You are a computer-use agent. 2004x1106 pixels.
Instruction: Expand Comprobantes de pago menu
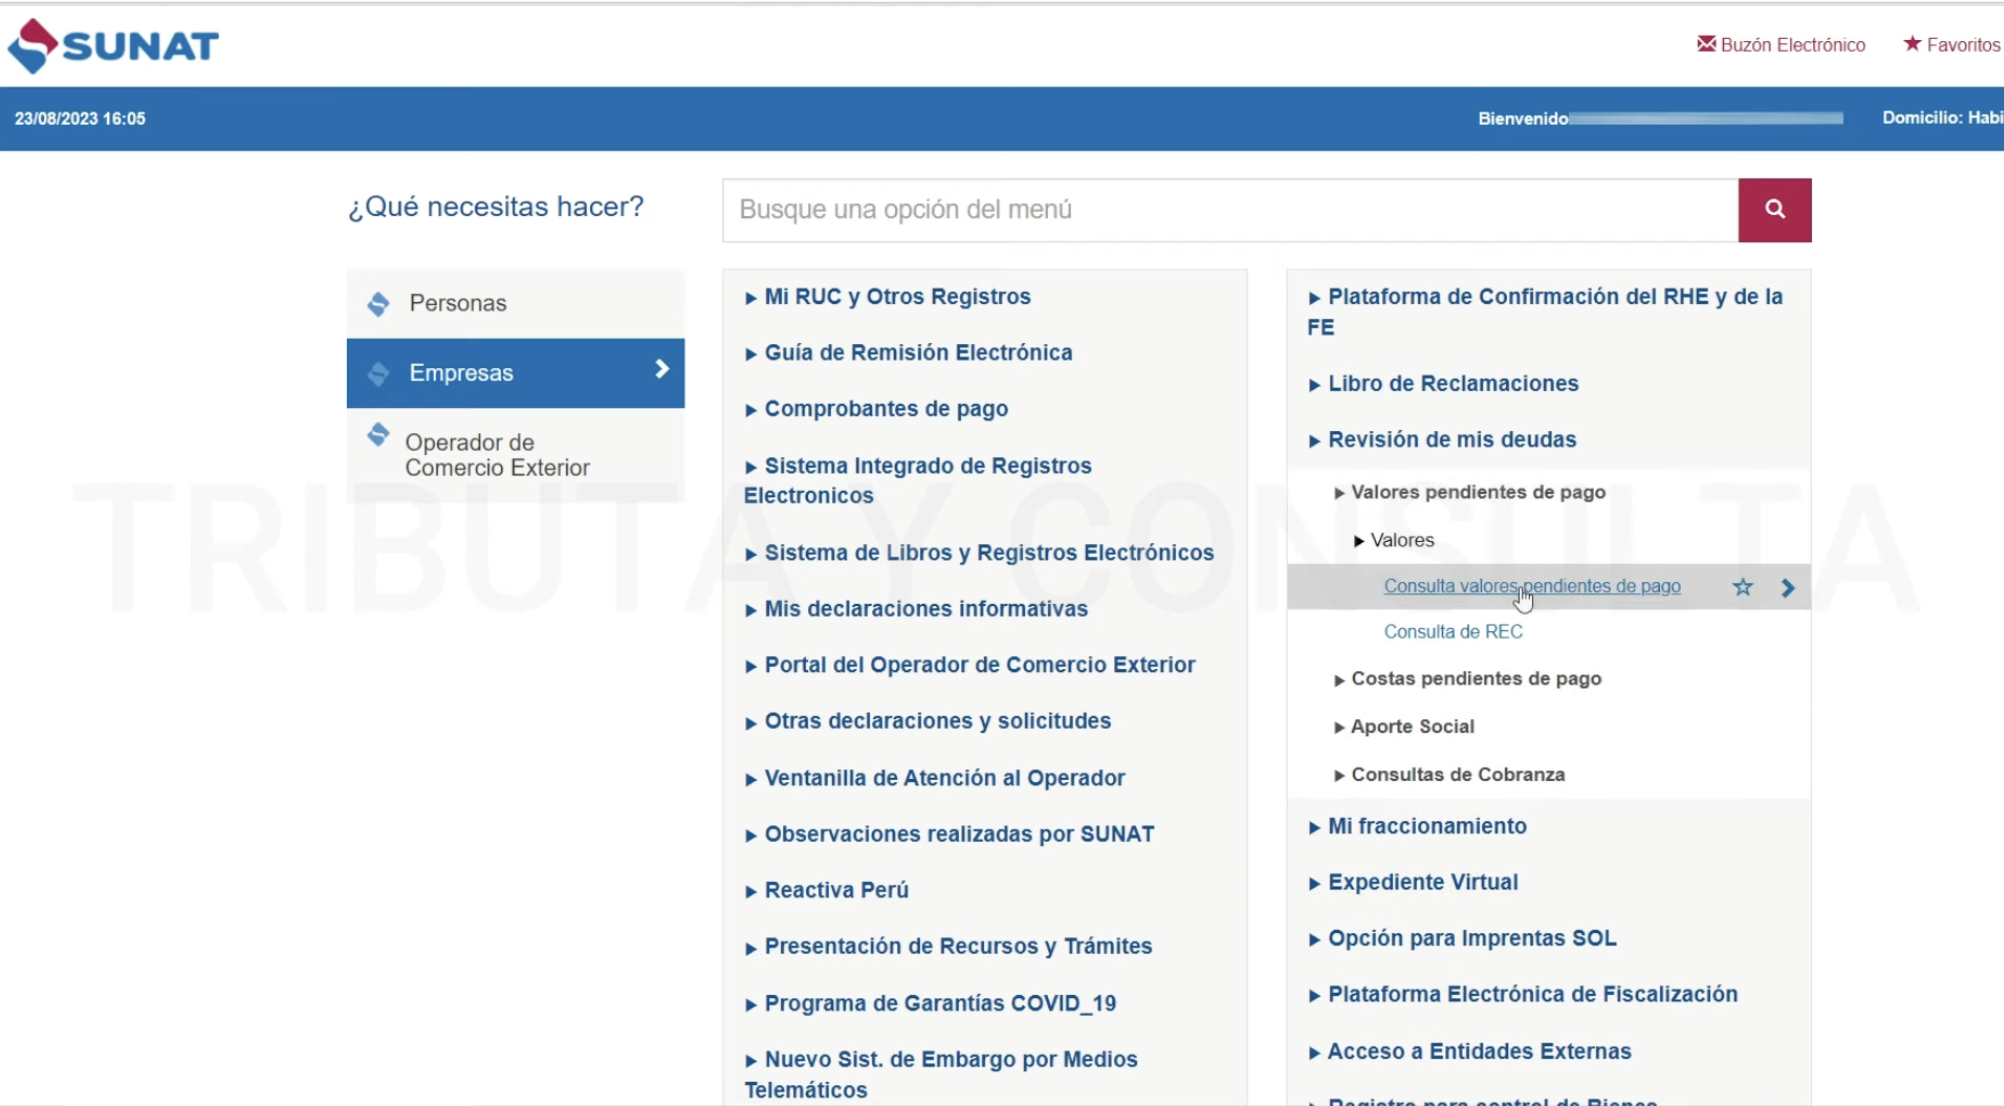(x=885, y=408)
